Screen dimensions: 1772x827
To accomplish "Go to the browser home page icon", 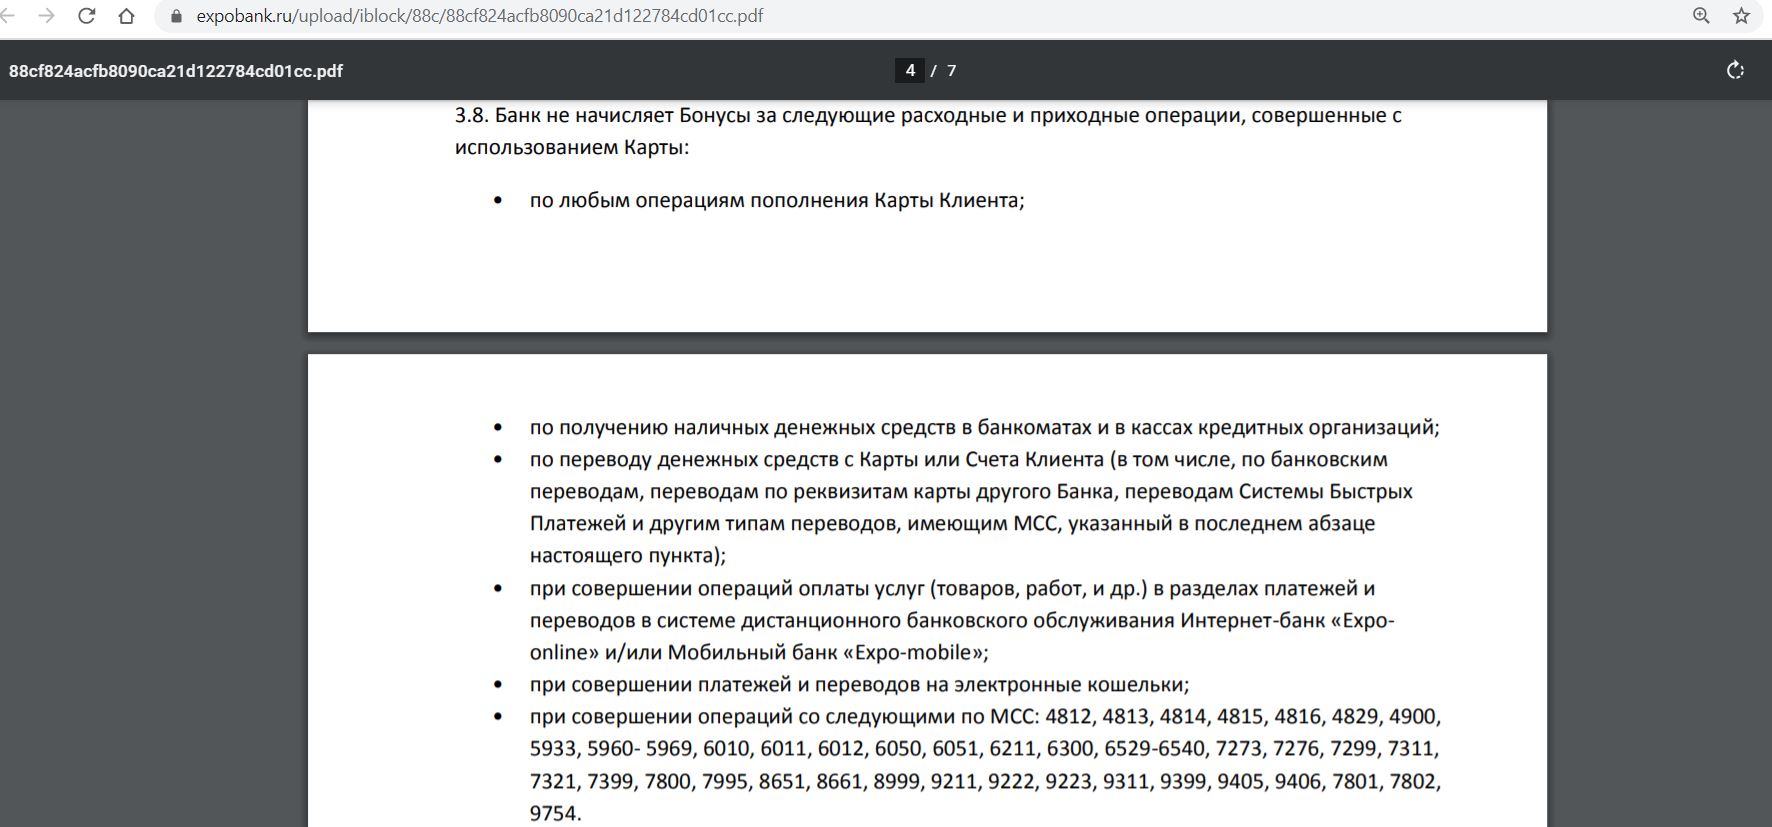I will [127, 16].
